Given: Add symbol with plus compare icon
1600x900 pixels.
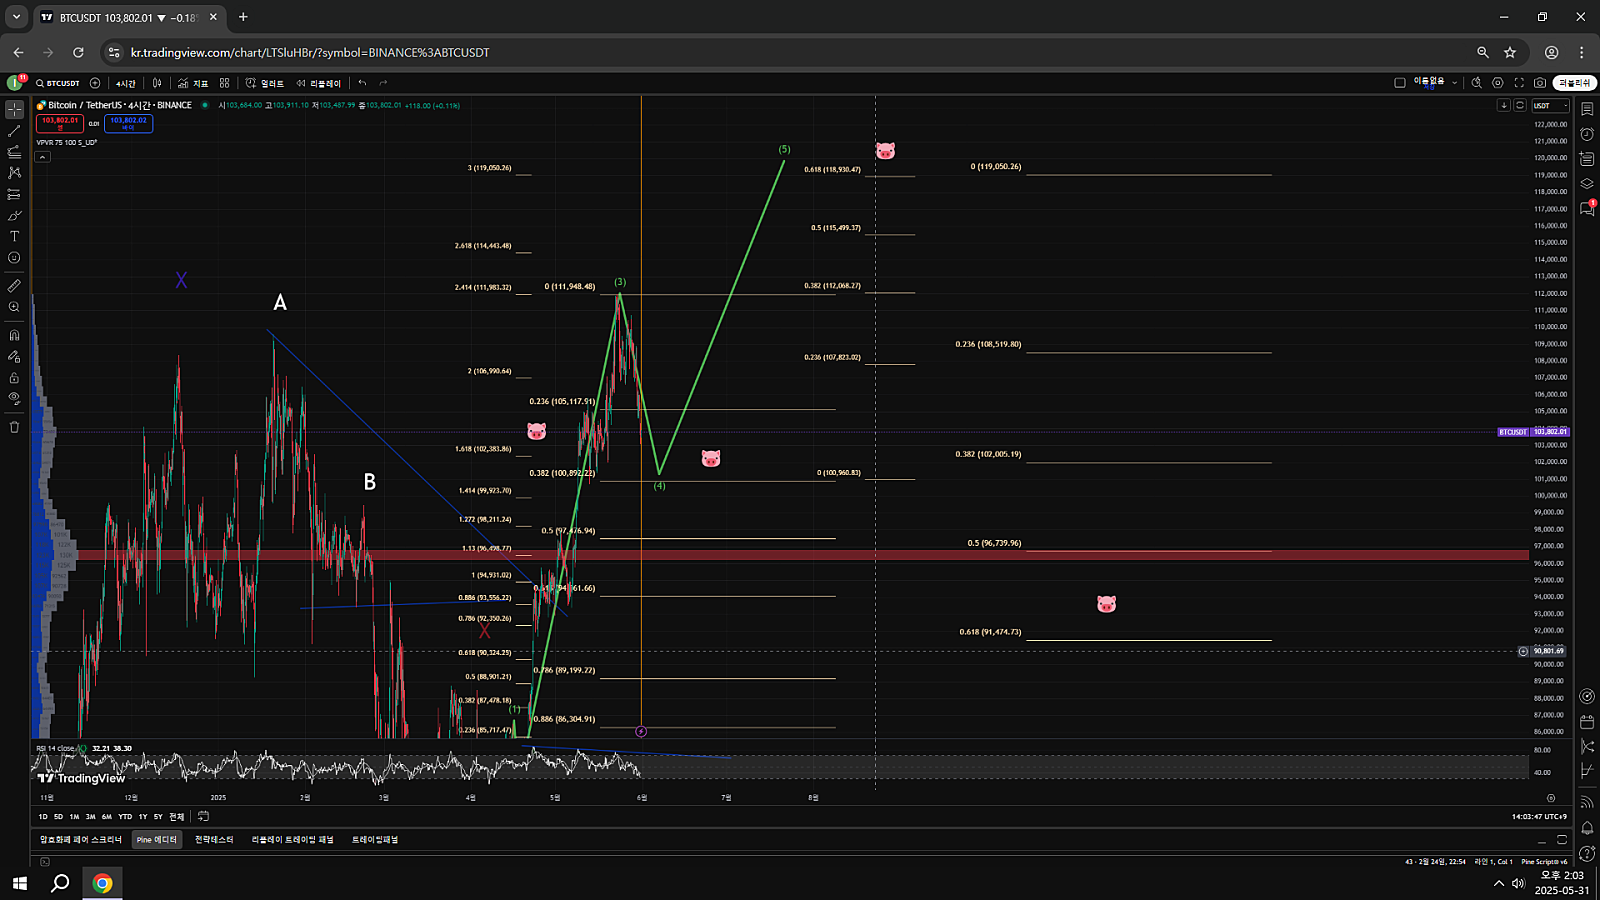Looking at the screenshot, I should click(x=95, y=83).
